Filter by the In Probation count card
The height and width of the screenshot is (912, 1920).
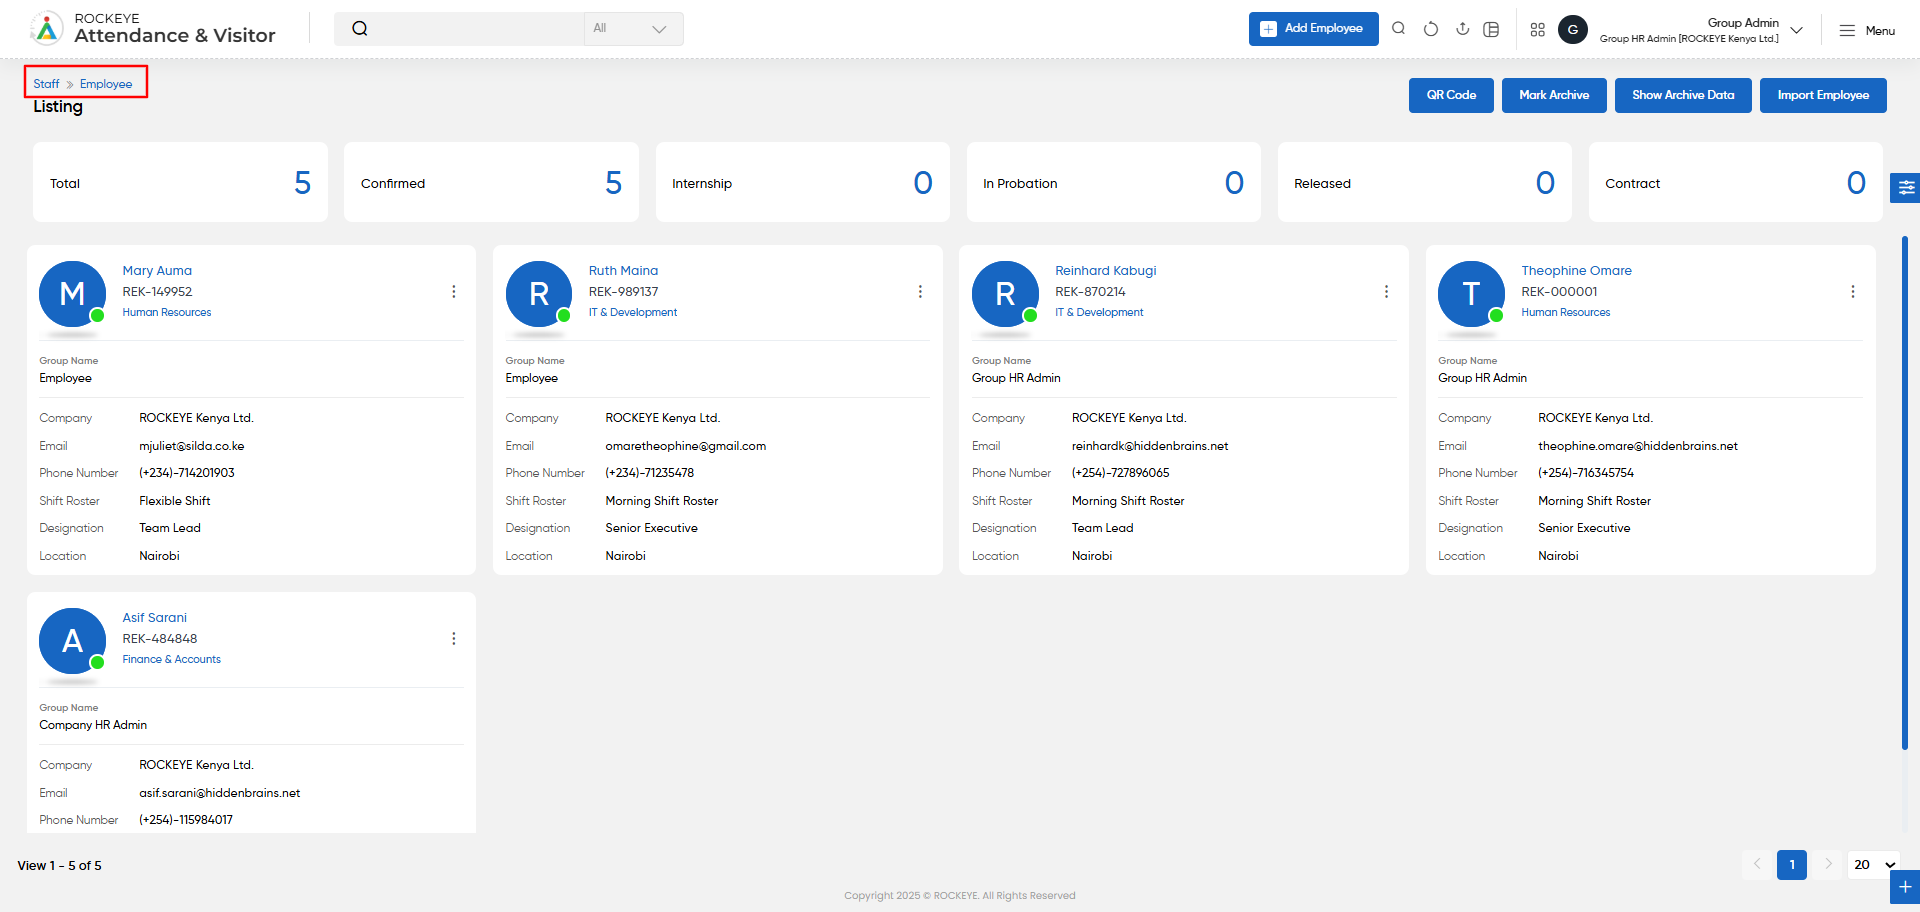point(1114,182)
